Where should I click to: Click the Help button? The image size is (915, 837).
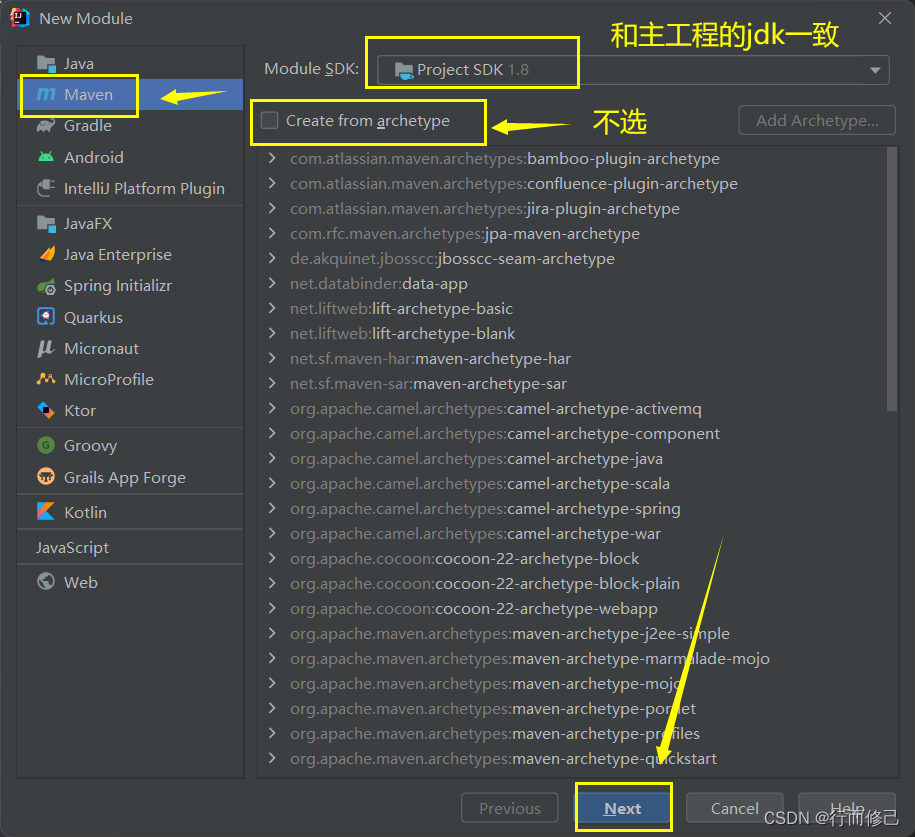pyautogui.click(x=847, y=808)
